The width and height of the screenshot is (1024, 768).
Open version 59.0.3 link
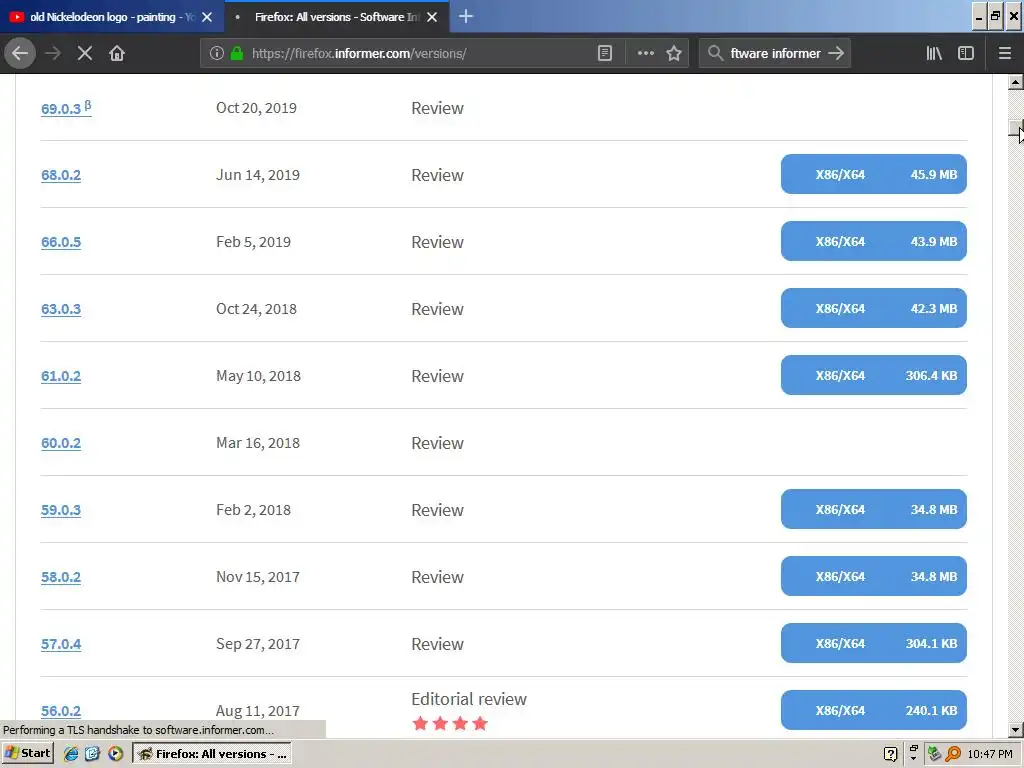pos(61,510)
